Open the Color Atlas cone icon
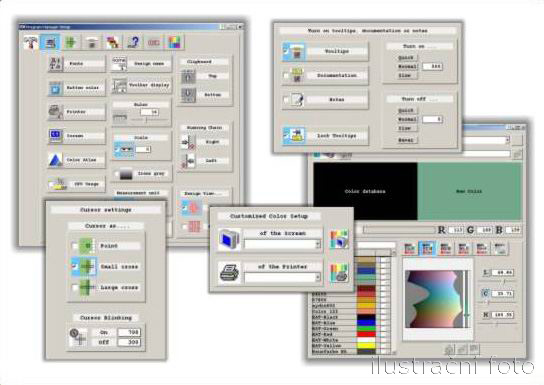The image size is (544, 385). click(56, 160)
